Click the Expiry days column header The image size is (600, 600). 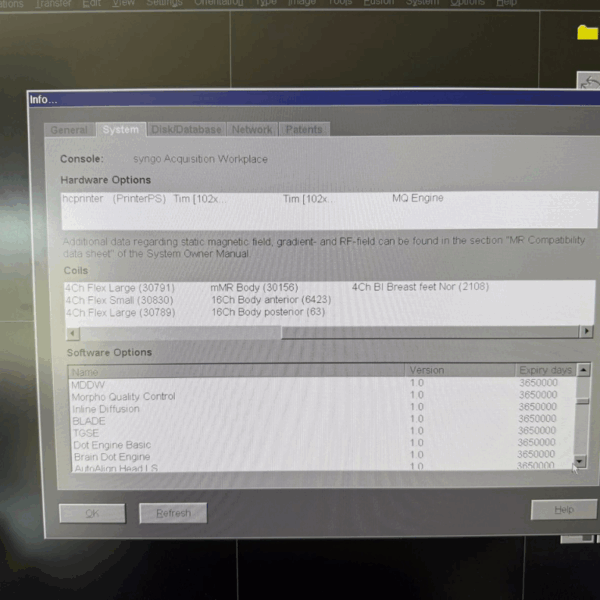pos(545,370)
